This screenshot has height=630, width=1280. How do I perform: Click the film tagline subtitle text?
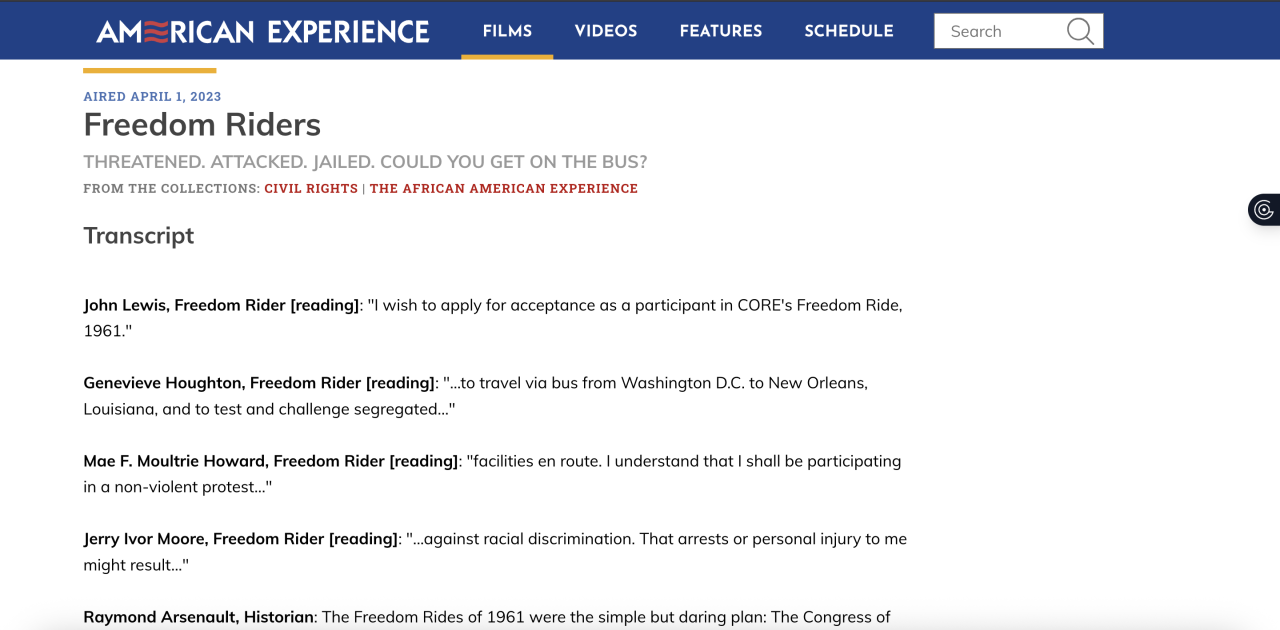pos(365,162)
